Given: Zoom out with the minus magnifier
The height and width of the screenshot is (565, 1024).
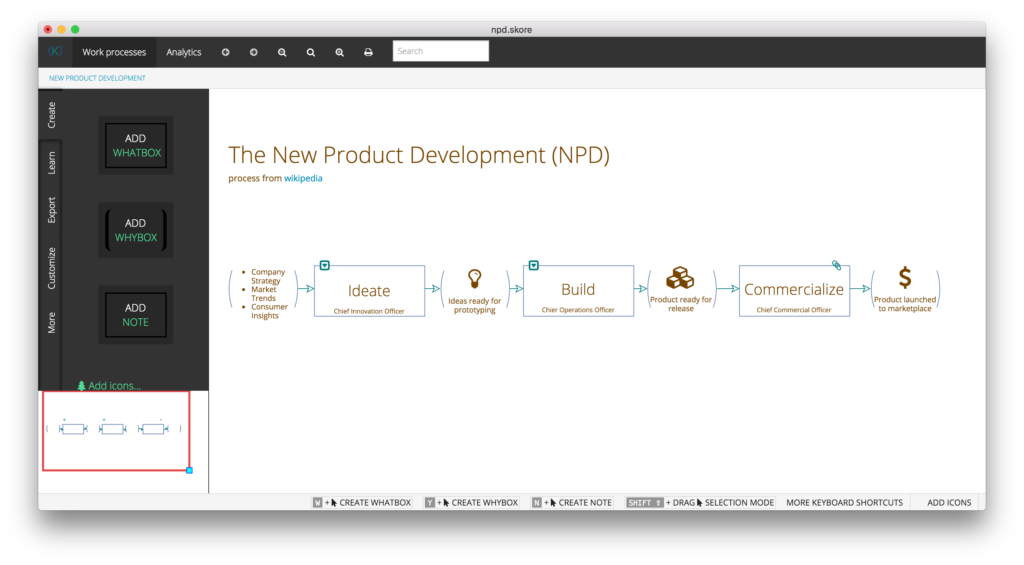Looking at the screenshot, I should pos(282,52).
